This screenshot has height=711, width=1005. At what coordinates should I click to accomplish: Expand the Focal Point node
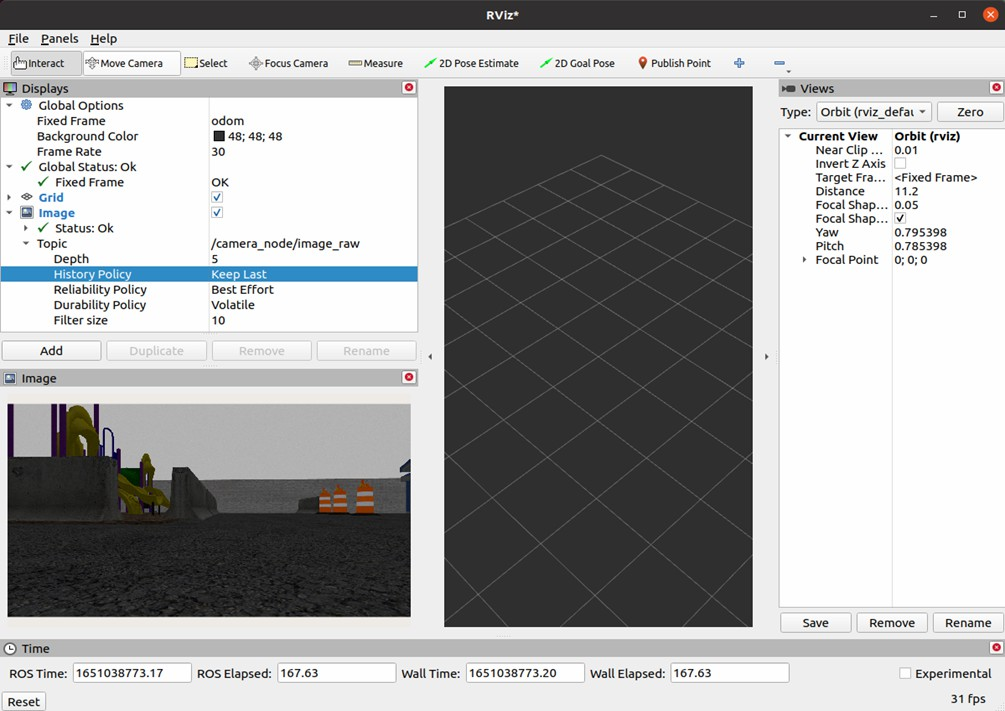click(x=804, y=260)
